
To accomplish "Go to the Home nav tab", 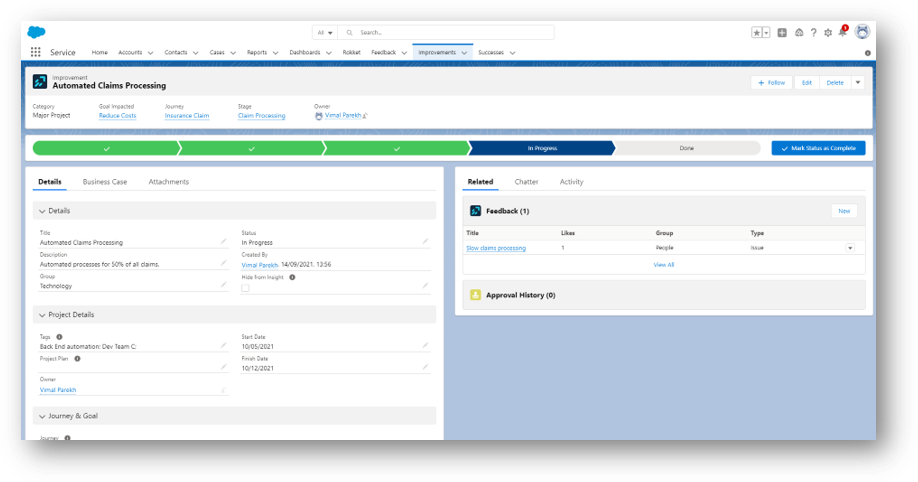I will pyautogui.click(x=100, y=52).
